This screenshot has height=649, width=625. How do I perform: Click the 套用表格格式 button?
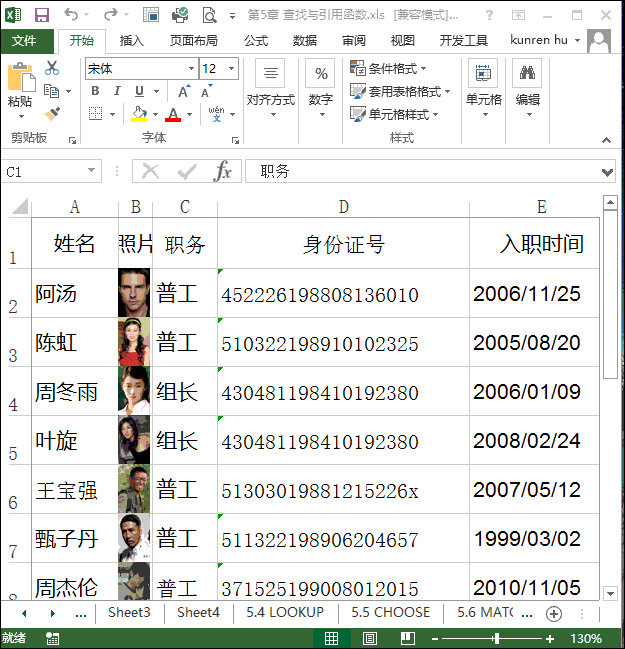pos(397,91)
